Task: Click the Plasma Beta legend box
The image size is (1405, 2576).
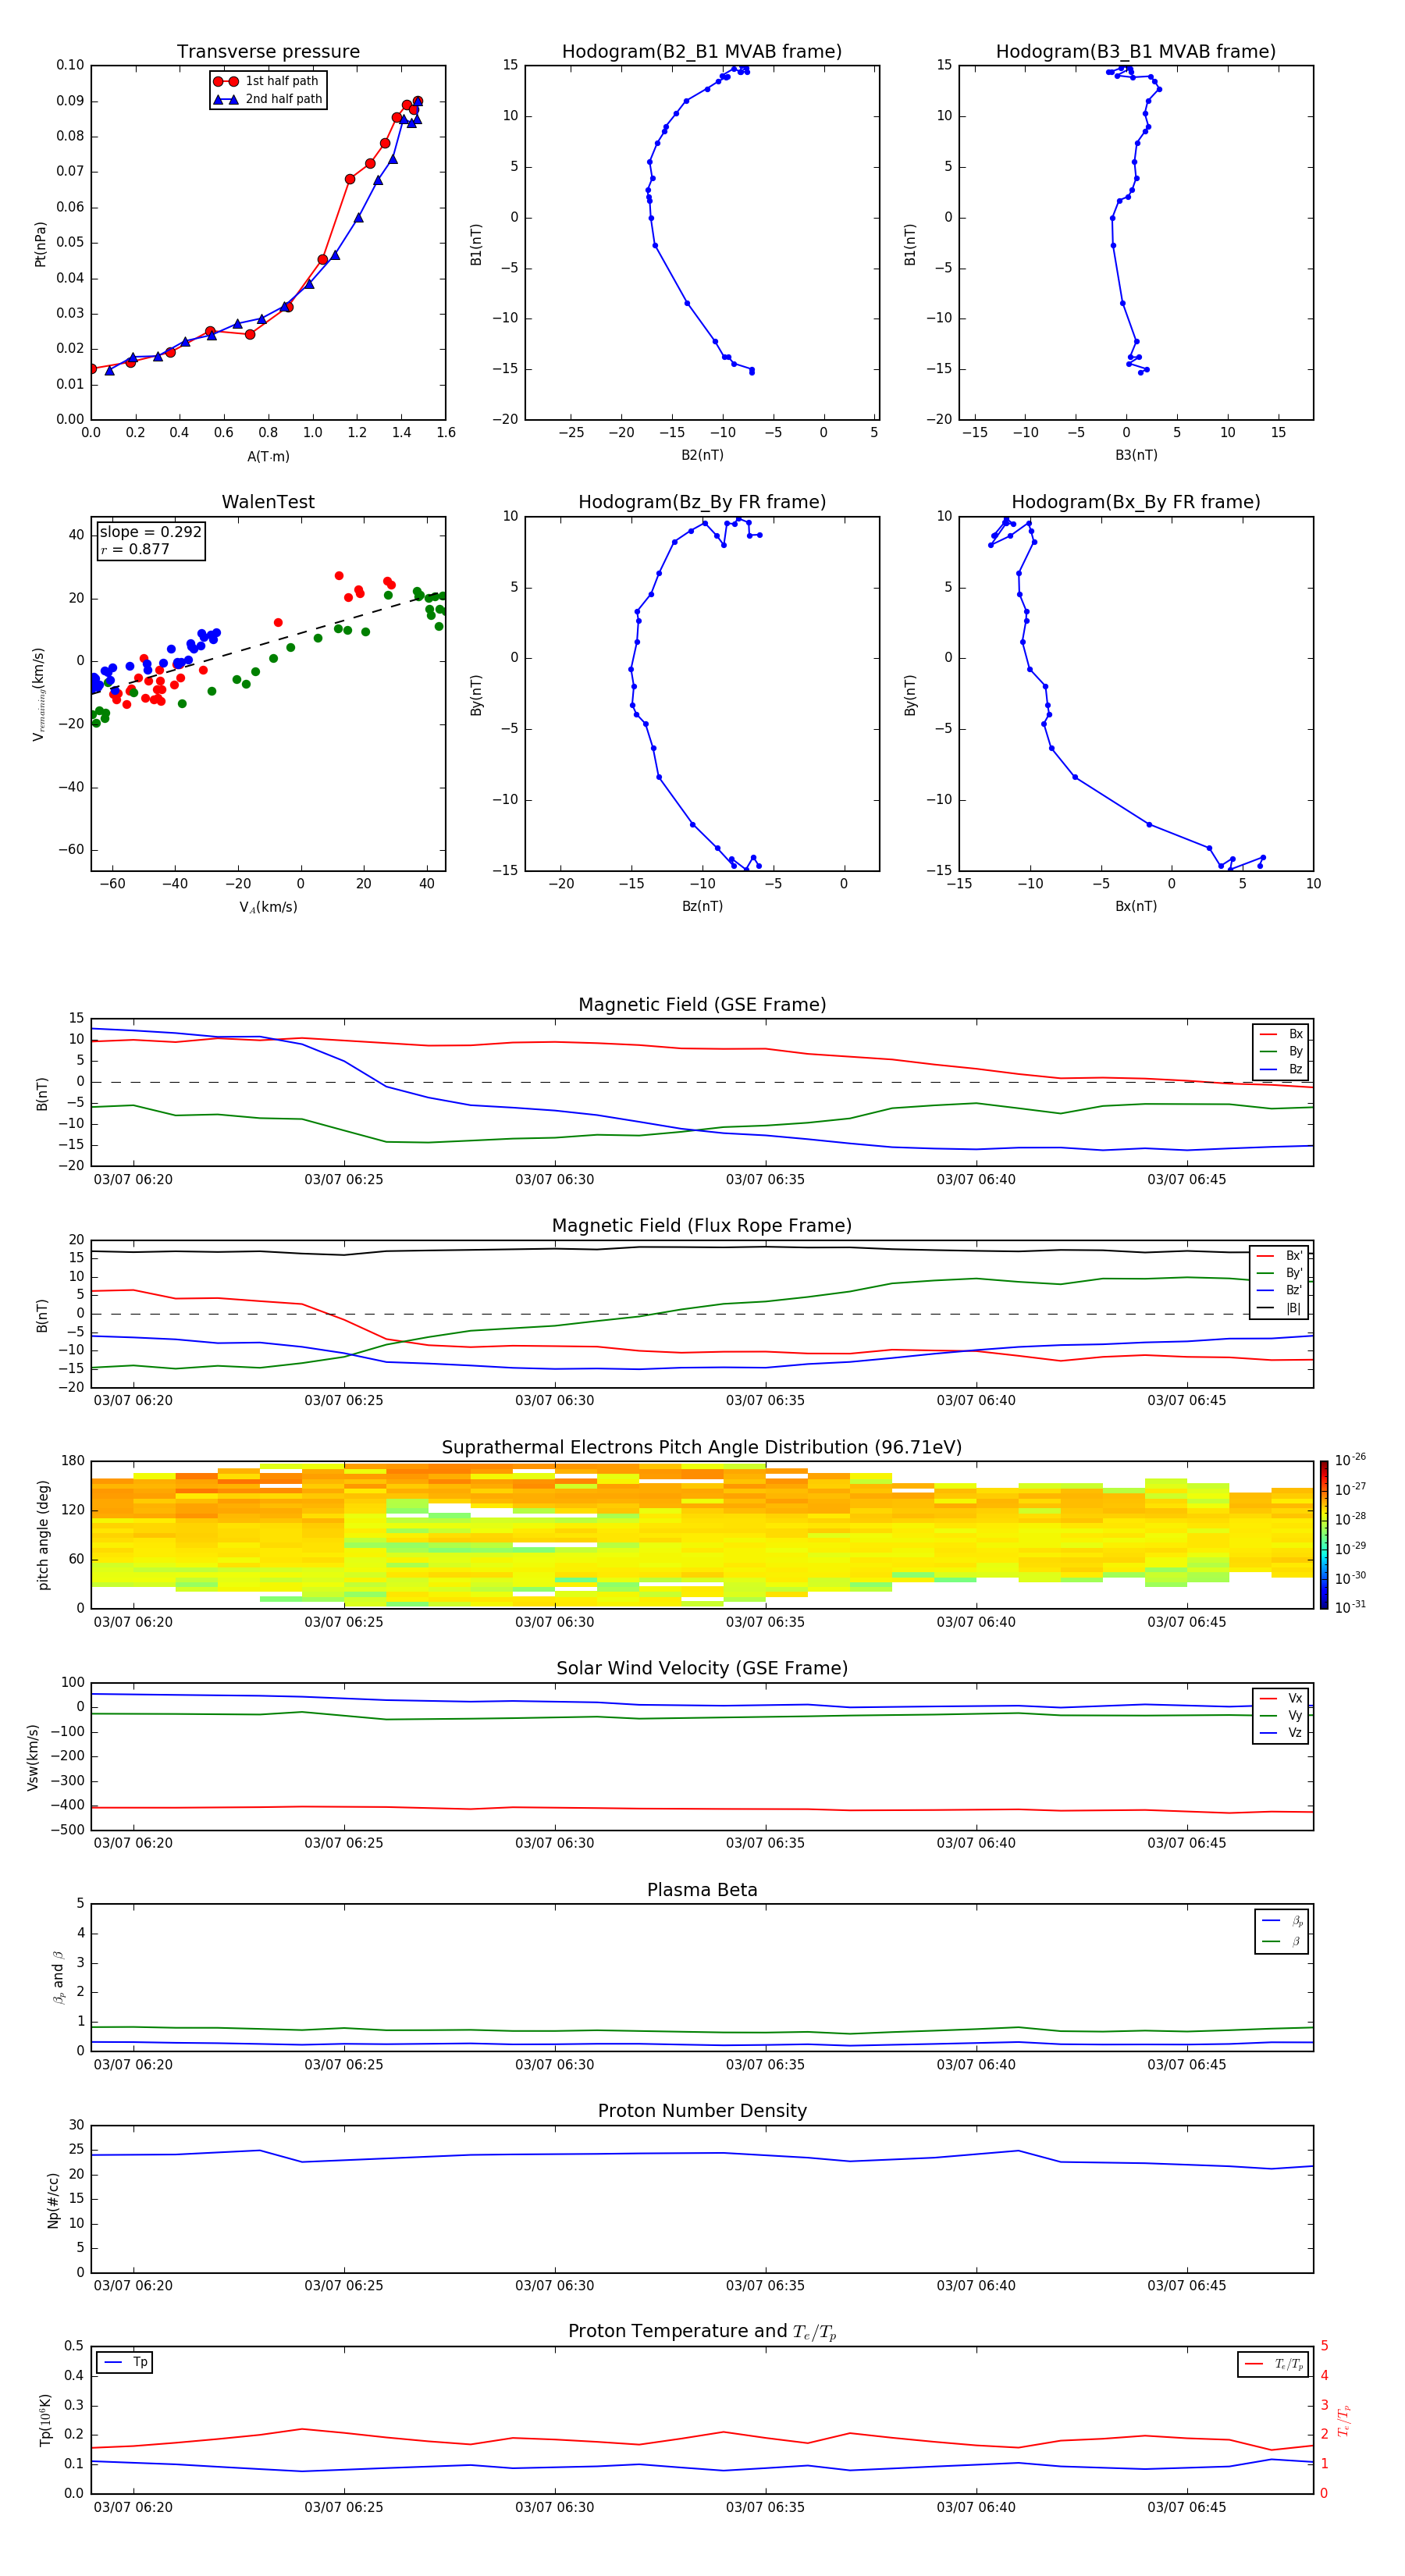Action: tap(1281, 1932)
